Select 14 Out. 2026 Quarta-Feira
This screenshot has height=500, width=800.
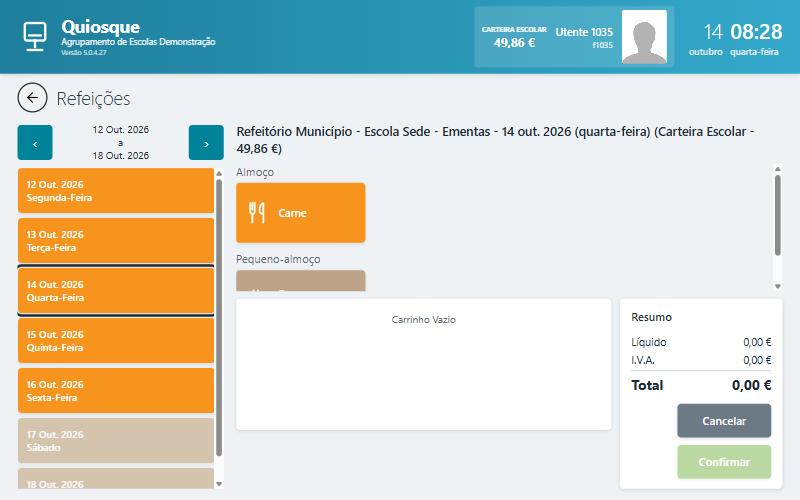116,290
